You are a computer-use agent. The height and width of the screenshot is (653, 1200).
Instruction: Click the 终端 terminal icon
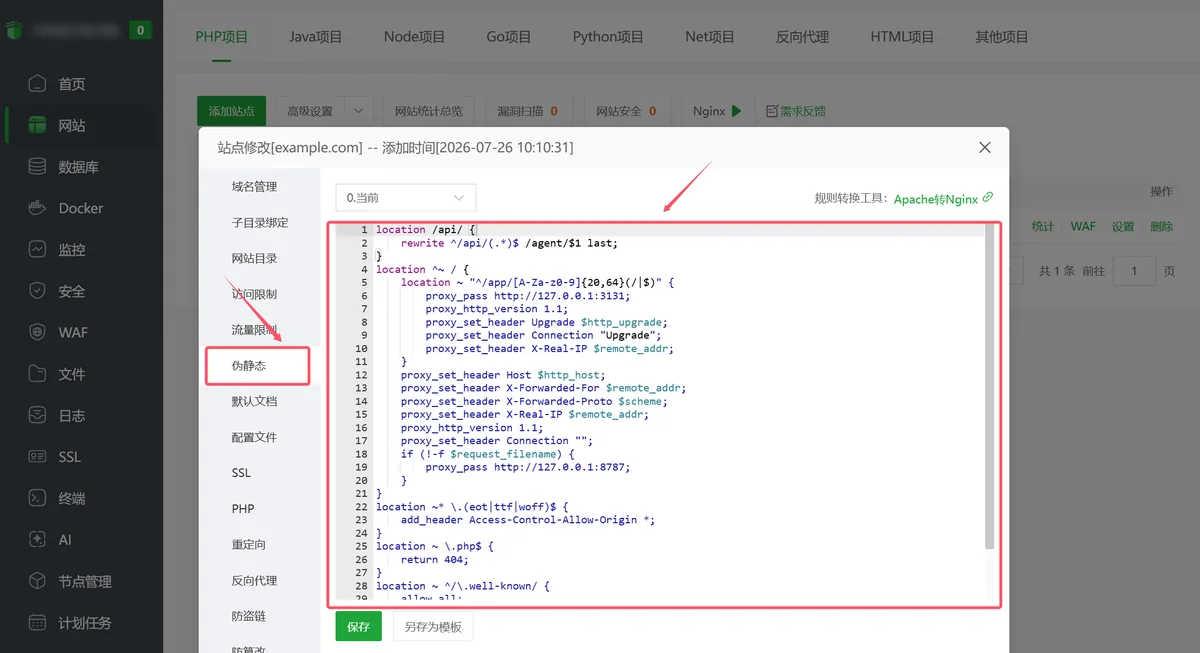tap(38, 498)
